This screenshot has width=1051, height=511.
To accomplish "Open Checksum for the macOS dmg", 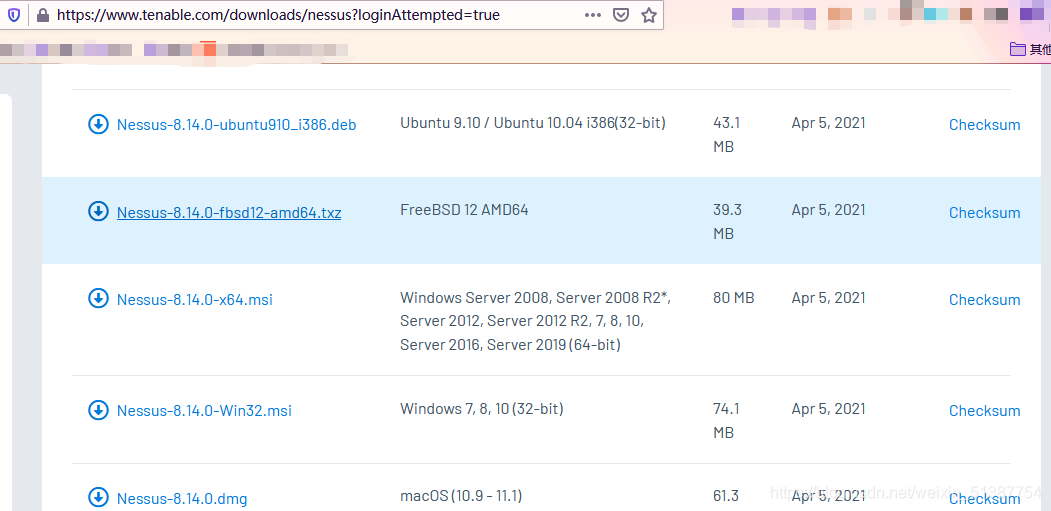I will tap(985, 498).
